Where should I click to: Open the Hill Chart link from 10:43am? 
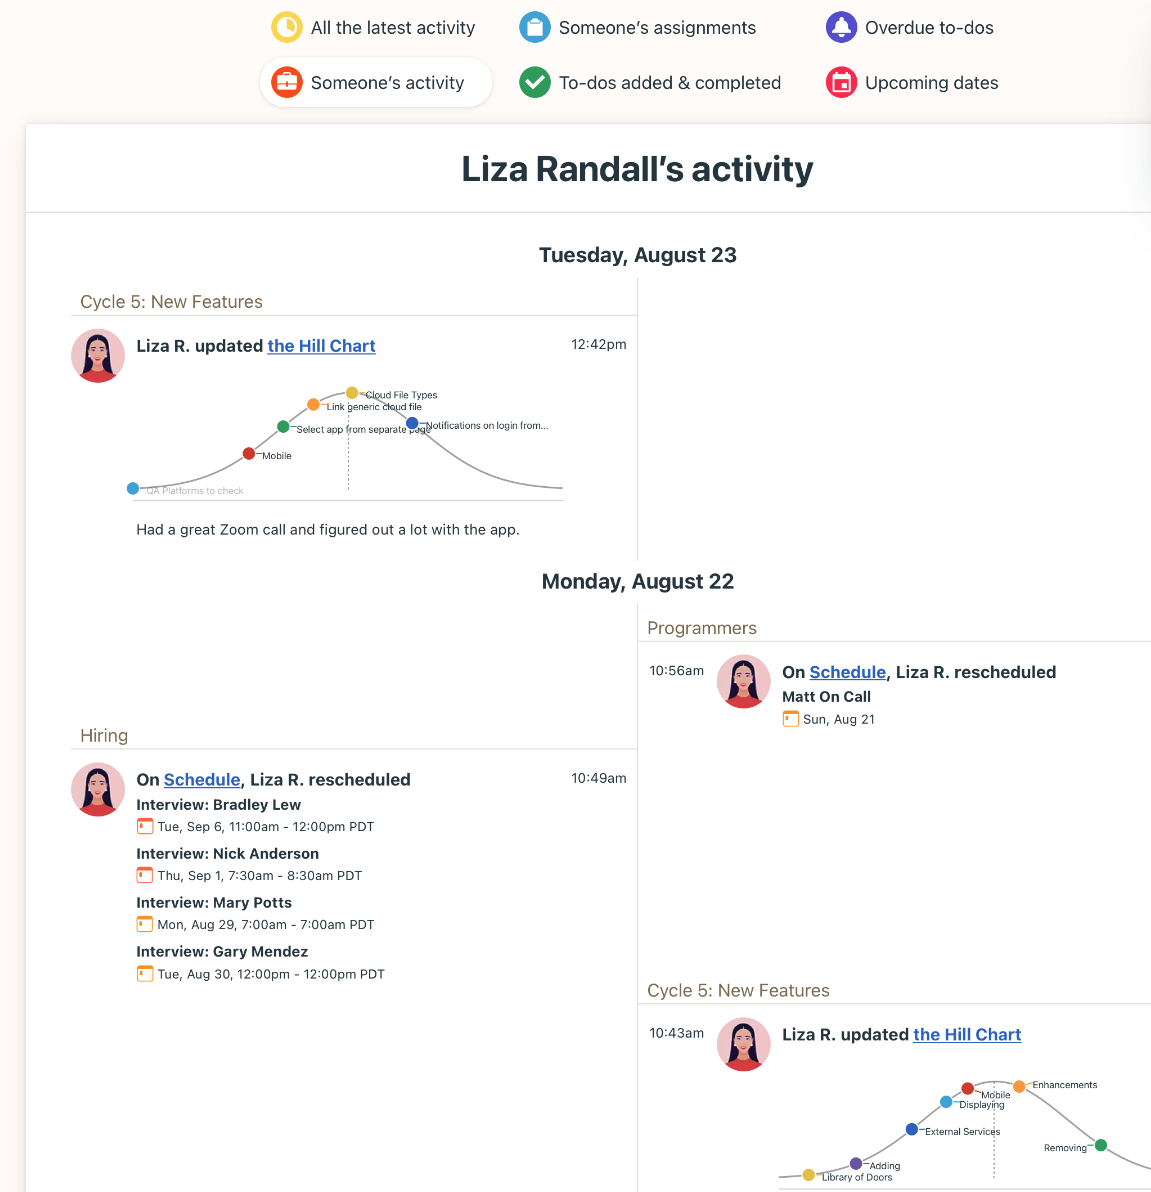point(967,1035)
